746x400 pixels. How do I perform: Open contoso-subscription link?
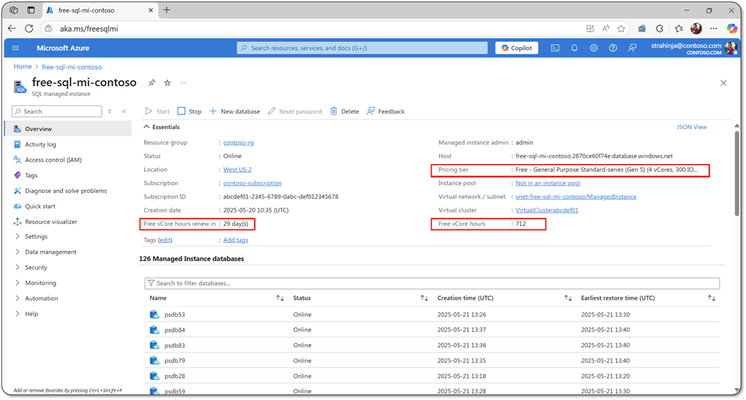(x=252, y=183)
